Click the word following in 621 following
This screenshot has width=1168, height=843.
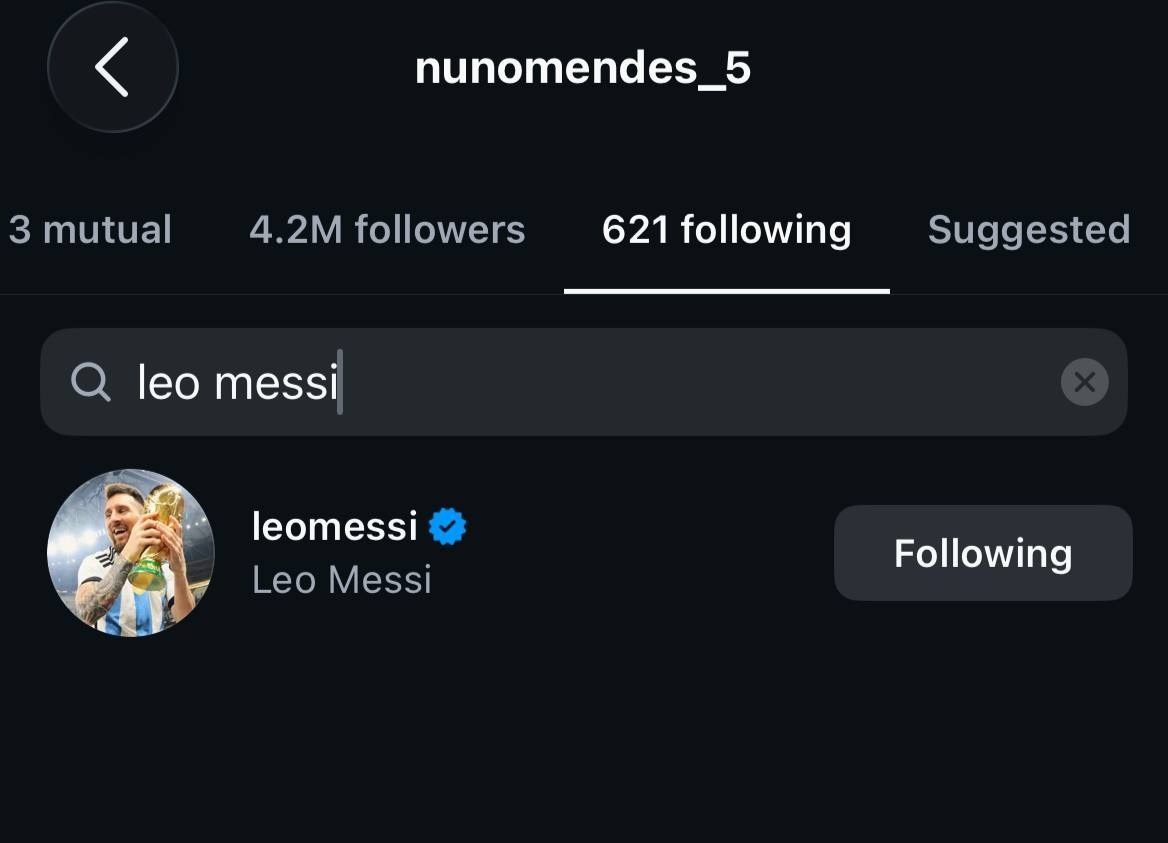point(766,231)
